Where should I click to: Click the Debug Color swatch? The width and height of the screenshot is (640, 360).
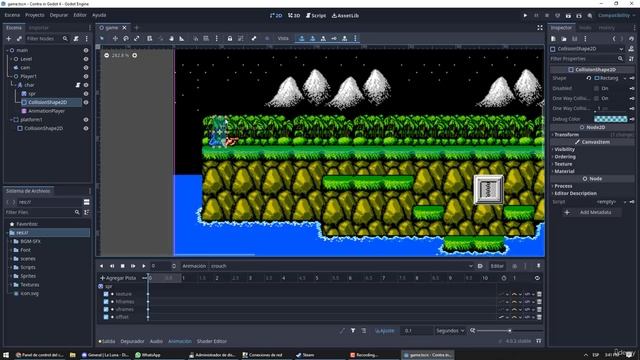click(611, 119)
